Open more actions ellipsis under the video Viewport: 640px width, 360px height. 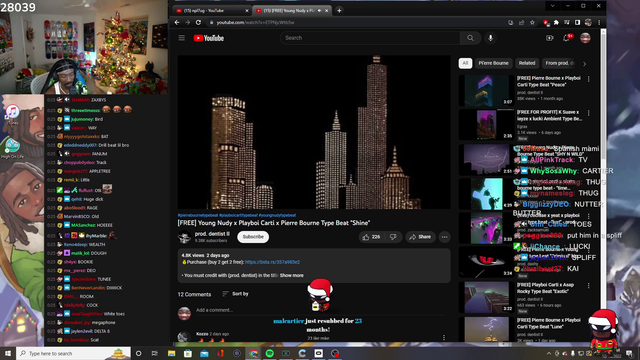[x=444, y=237]
